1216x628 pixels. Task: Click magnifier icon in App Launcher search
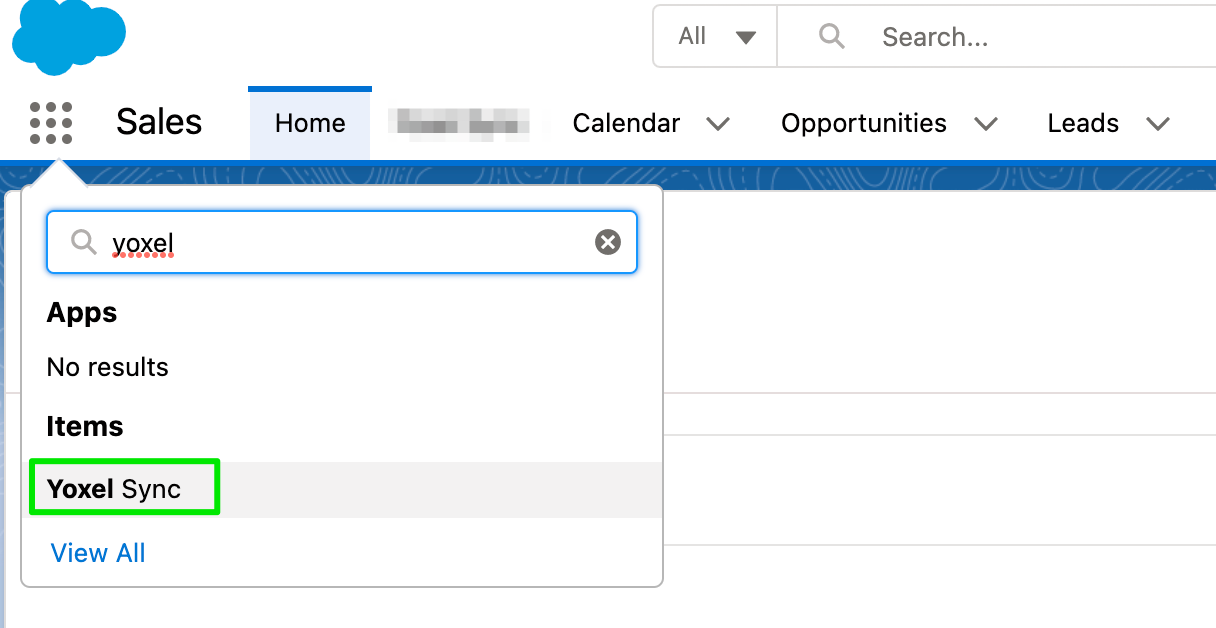[x=84, y=242]
